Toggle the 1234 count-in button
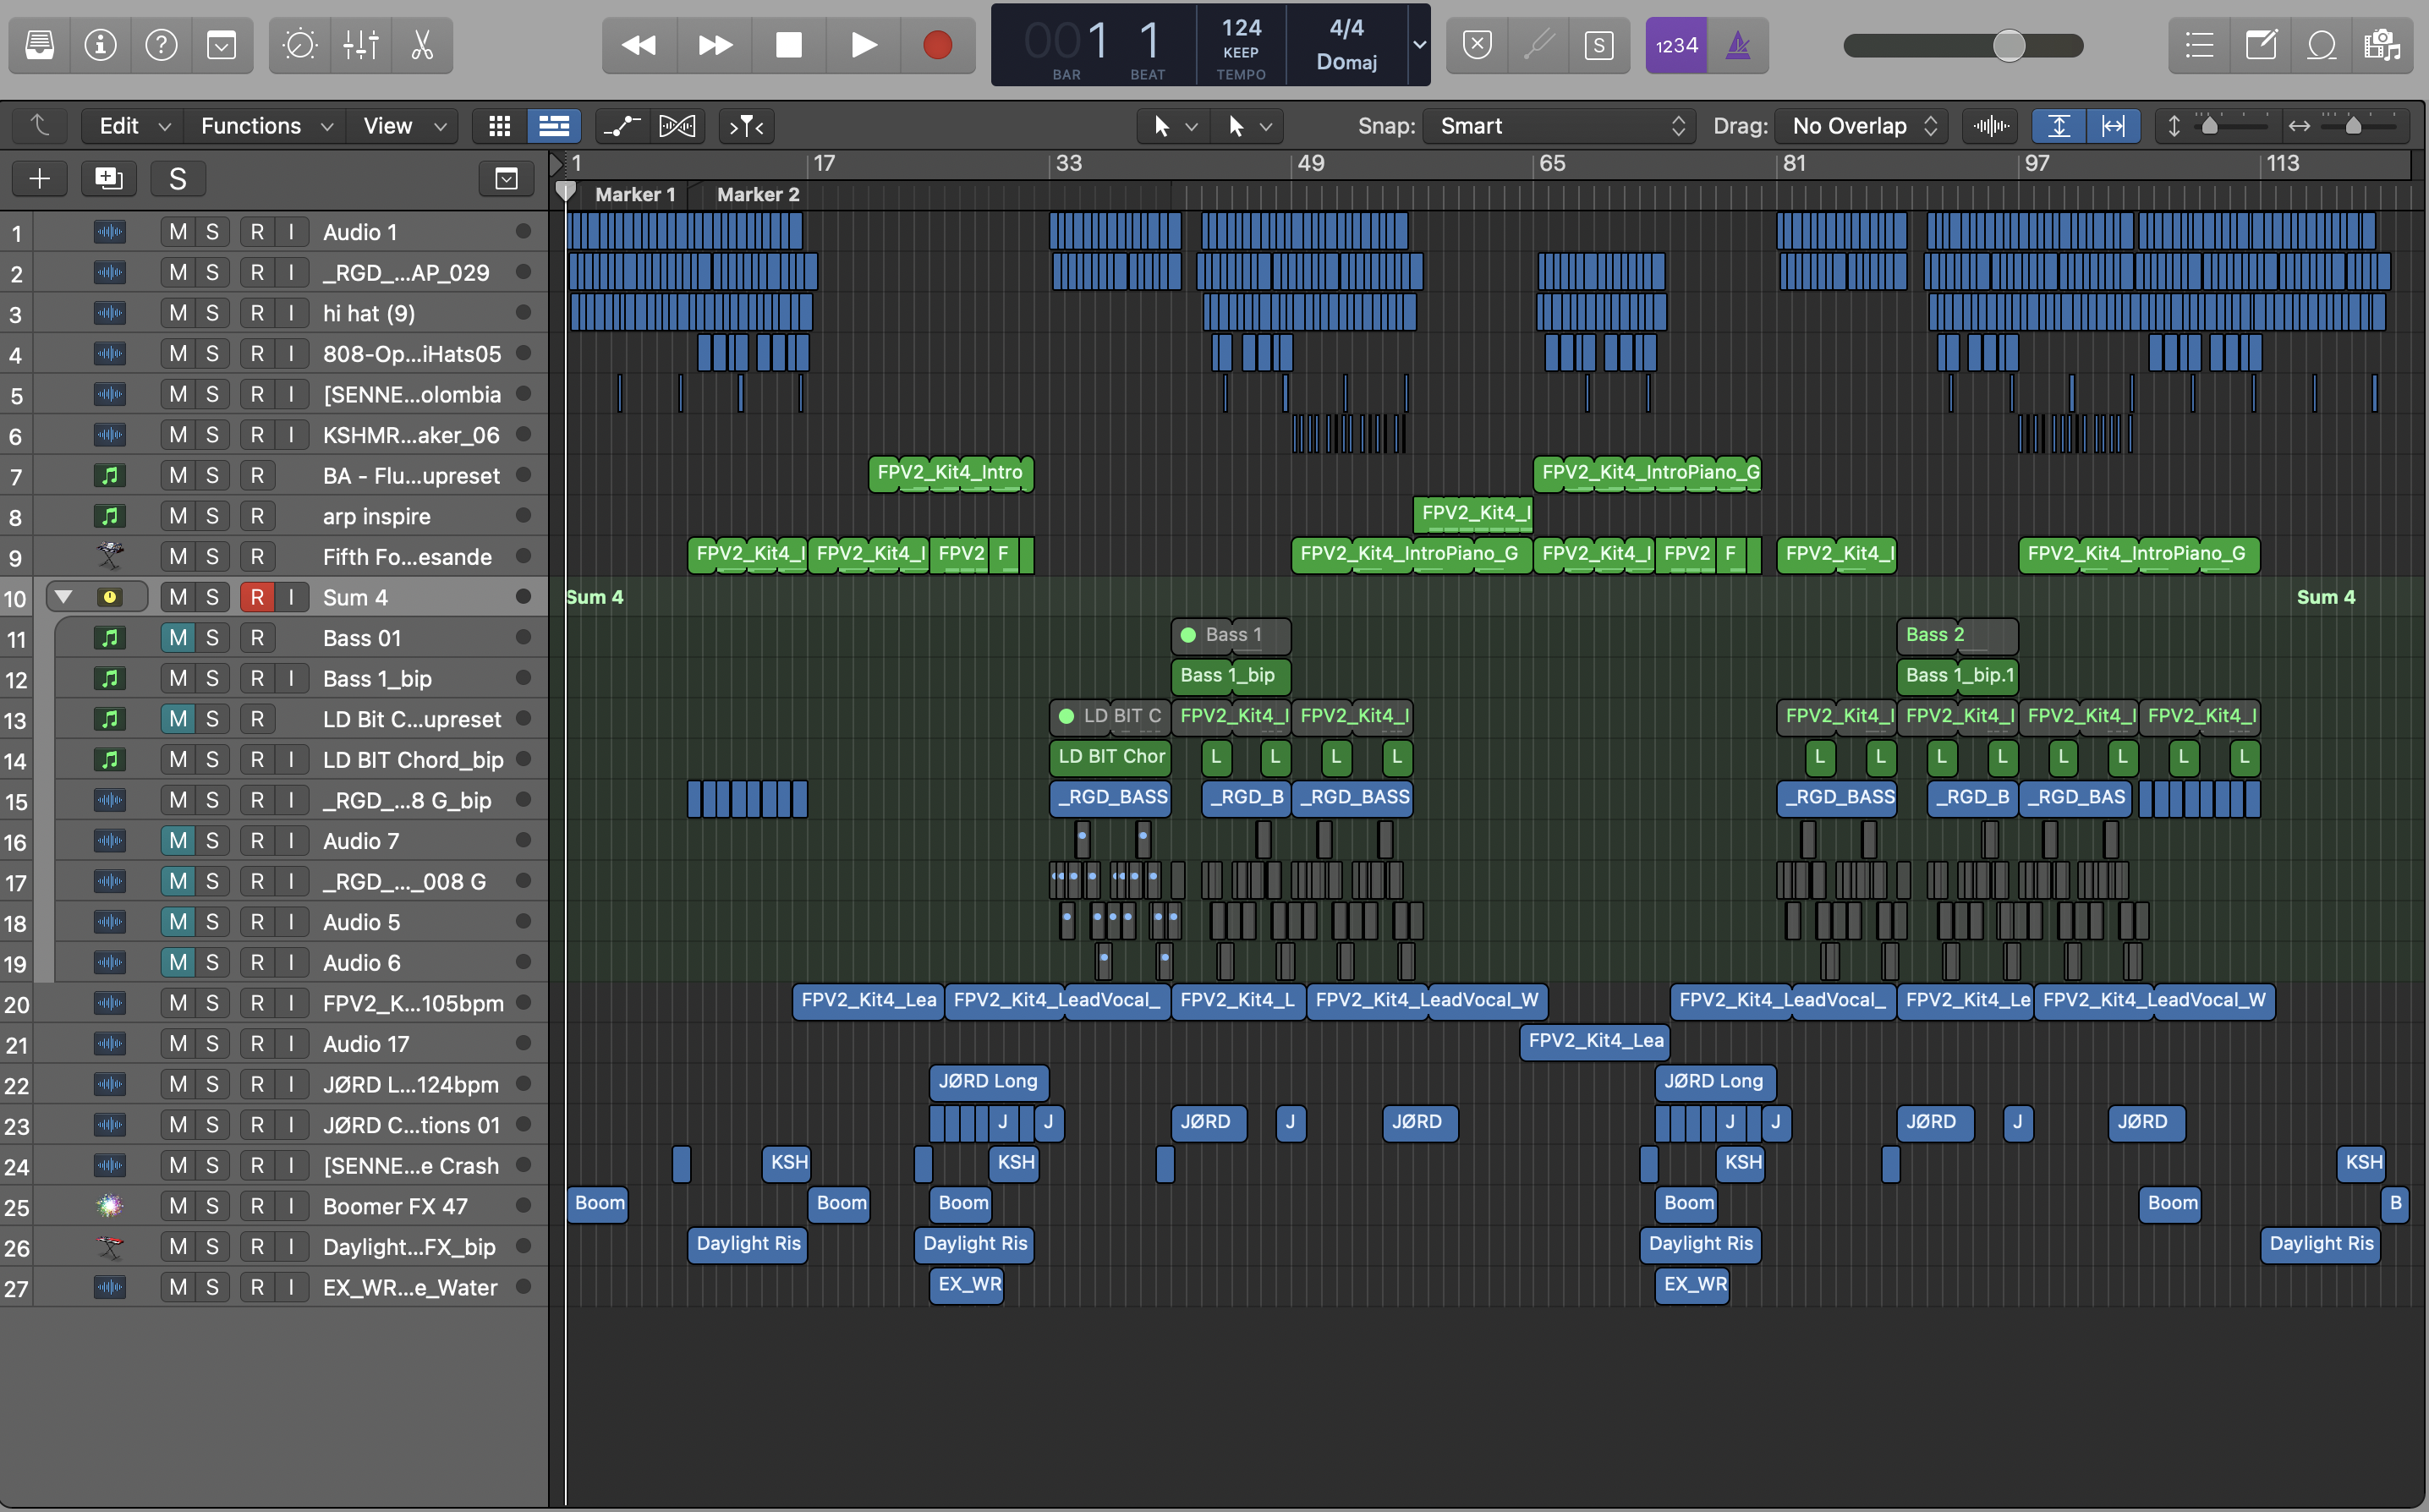The image size is (2429, 1512). pos(1677,45)
